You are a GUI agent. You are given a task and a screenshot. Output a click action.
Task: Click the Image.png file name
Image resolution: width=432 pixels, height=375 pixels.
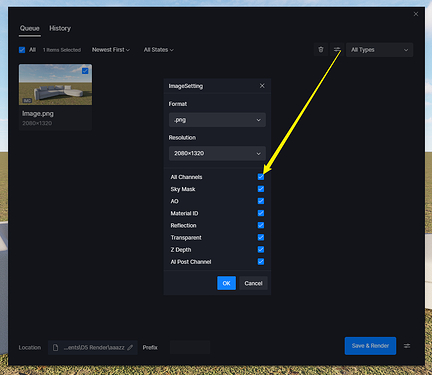pyautogui.click(x=38, y=114)
